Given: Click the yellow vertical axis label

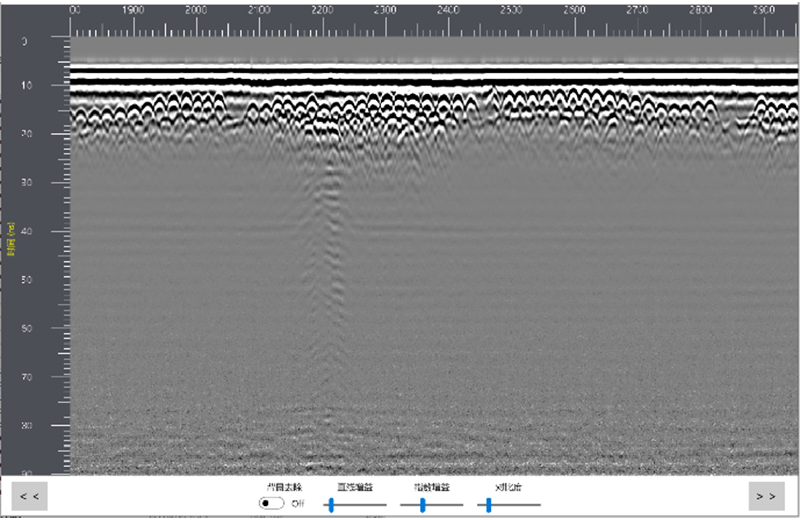Looking at the screenshot, I should coord(10,240).
